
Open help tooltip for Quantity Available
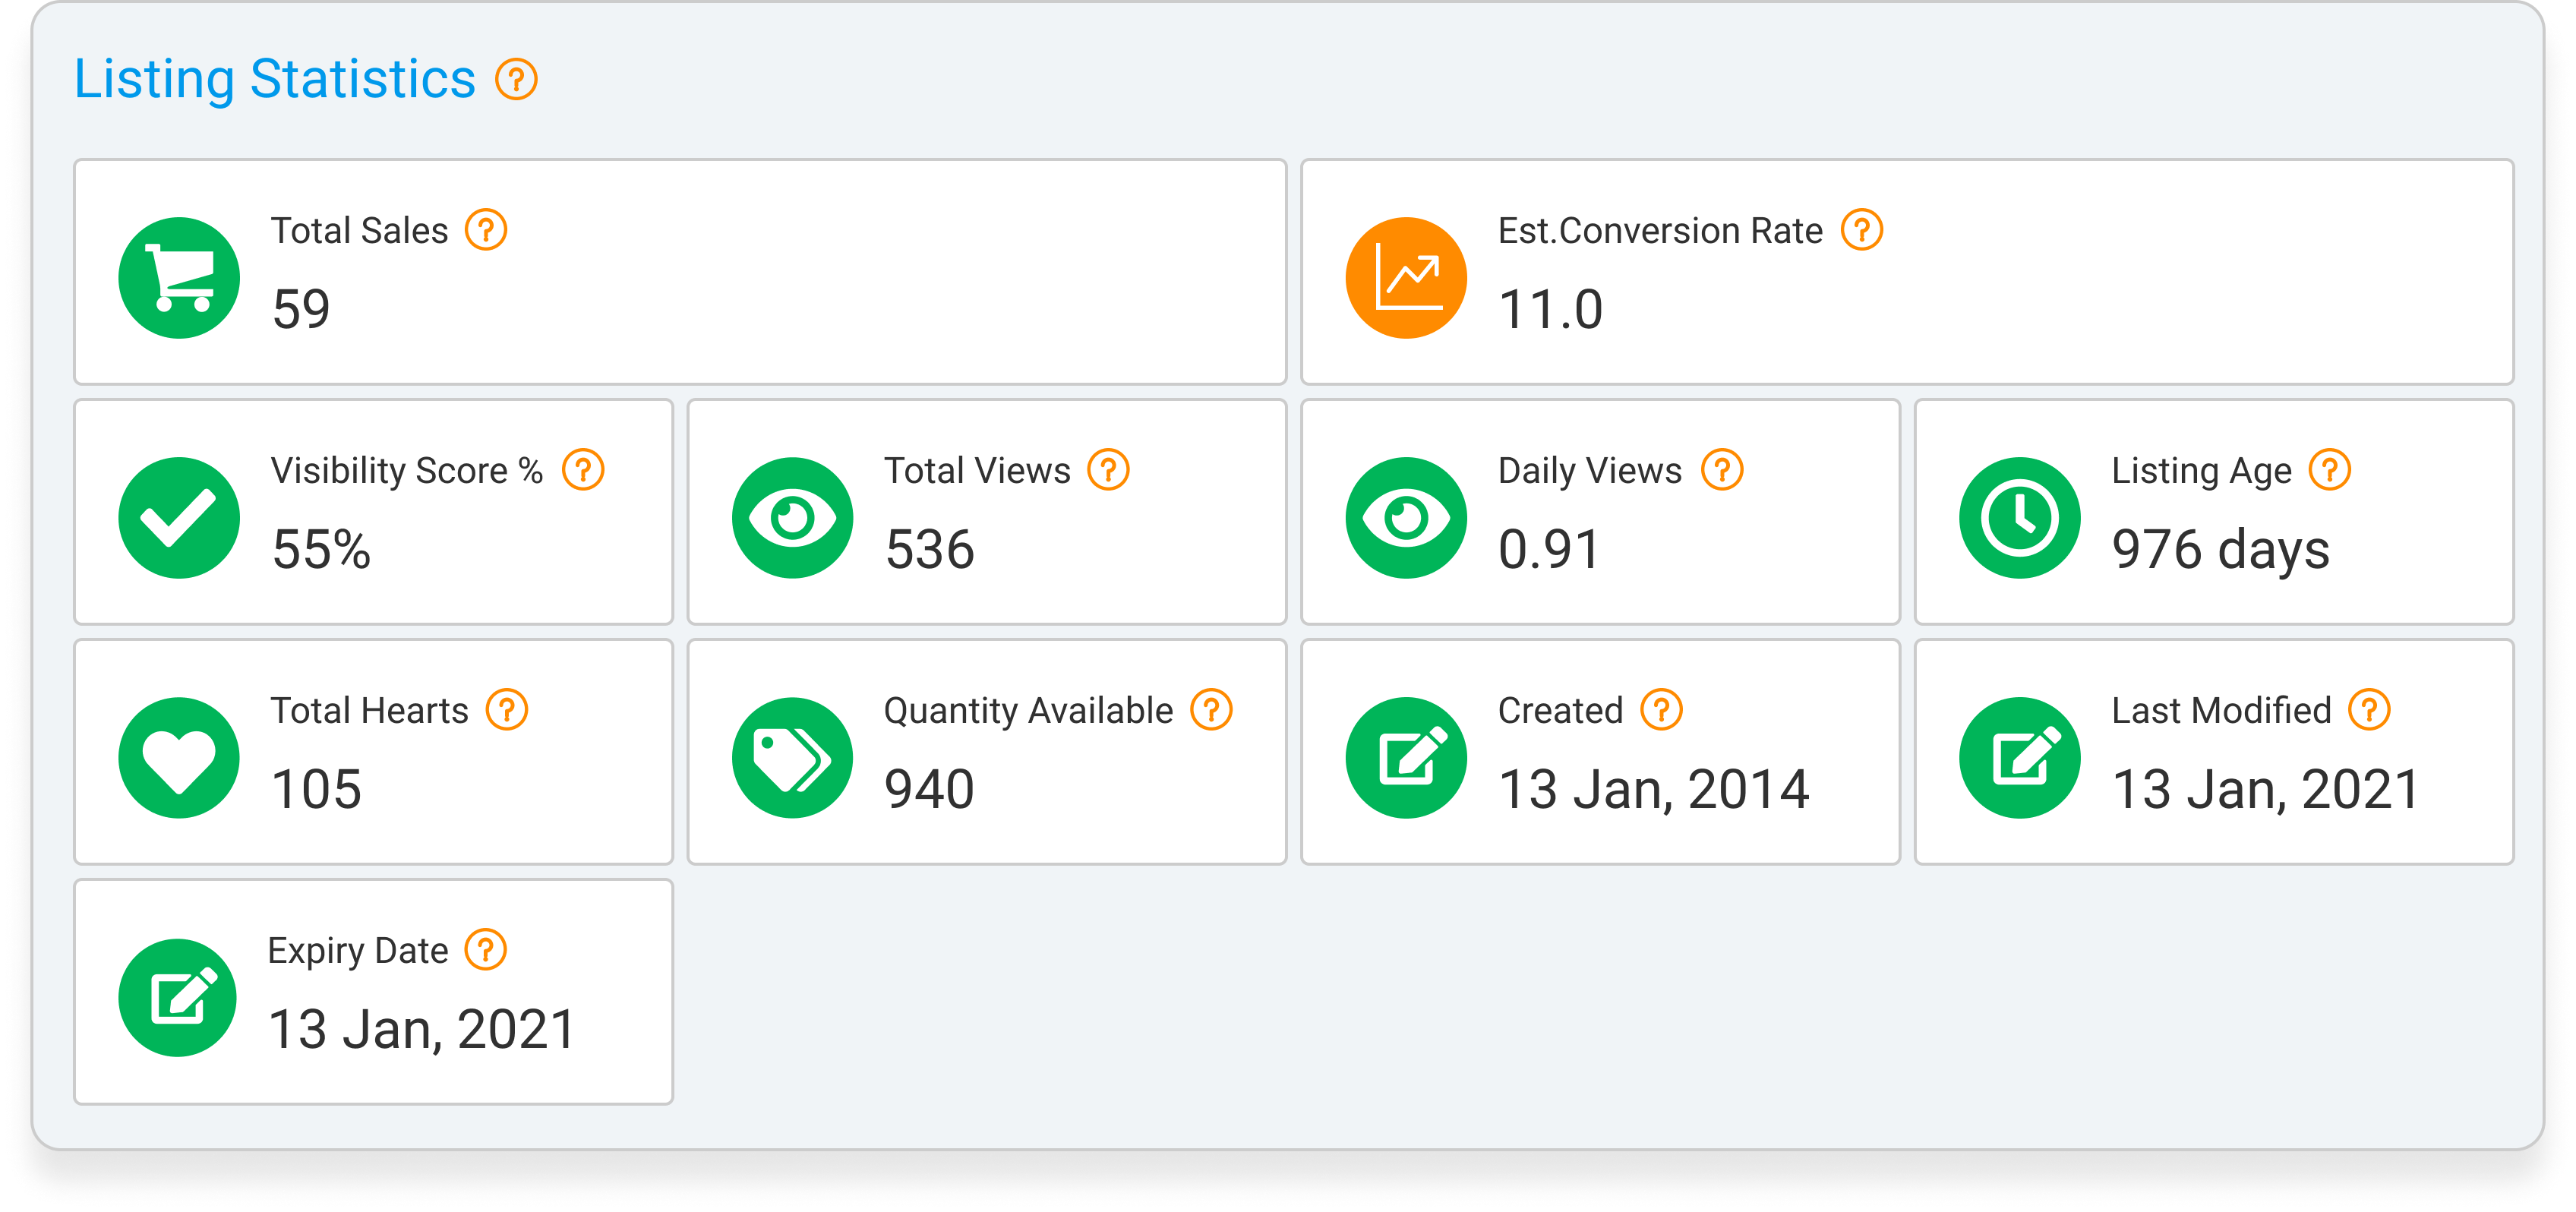pyautogui.click(x=1211, y=710)
